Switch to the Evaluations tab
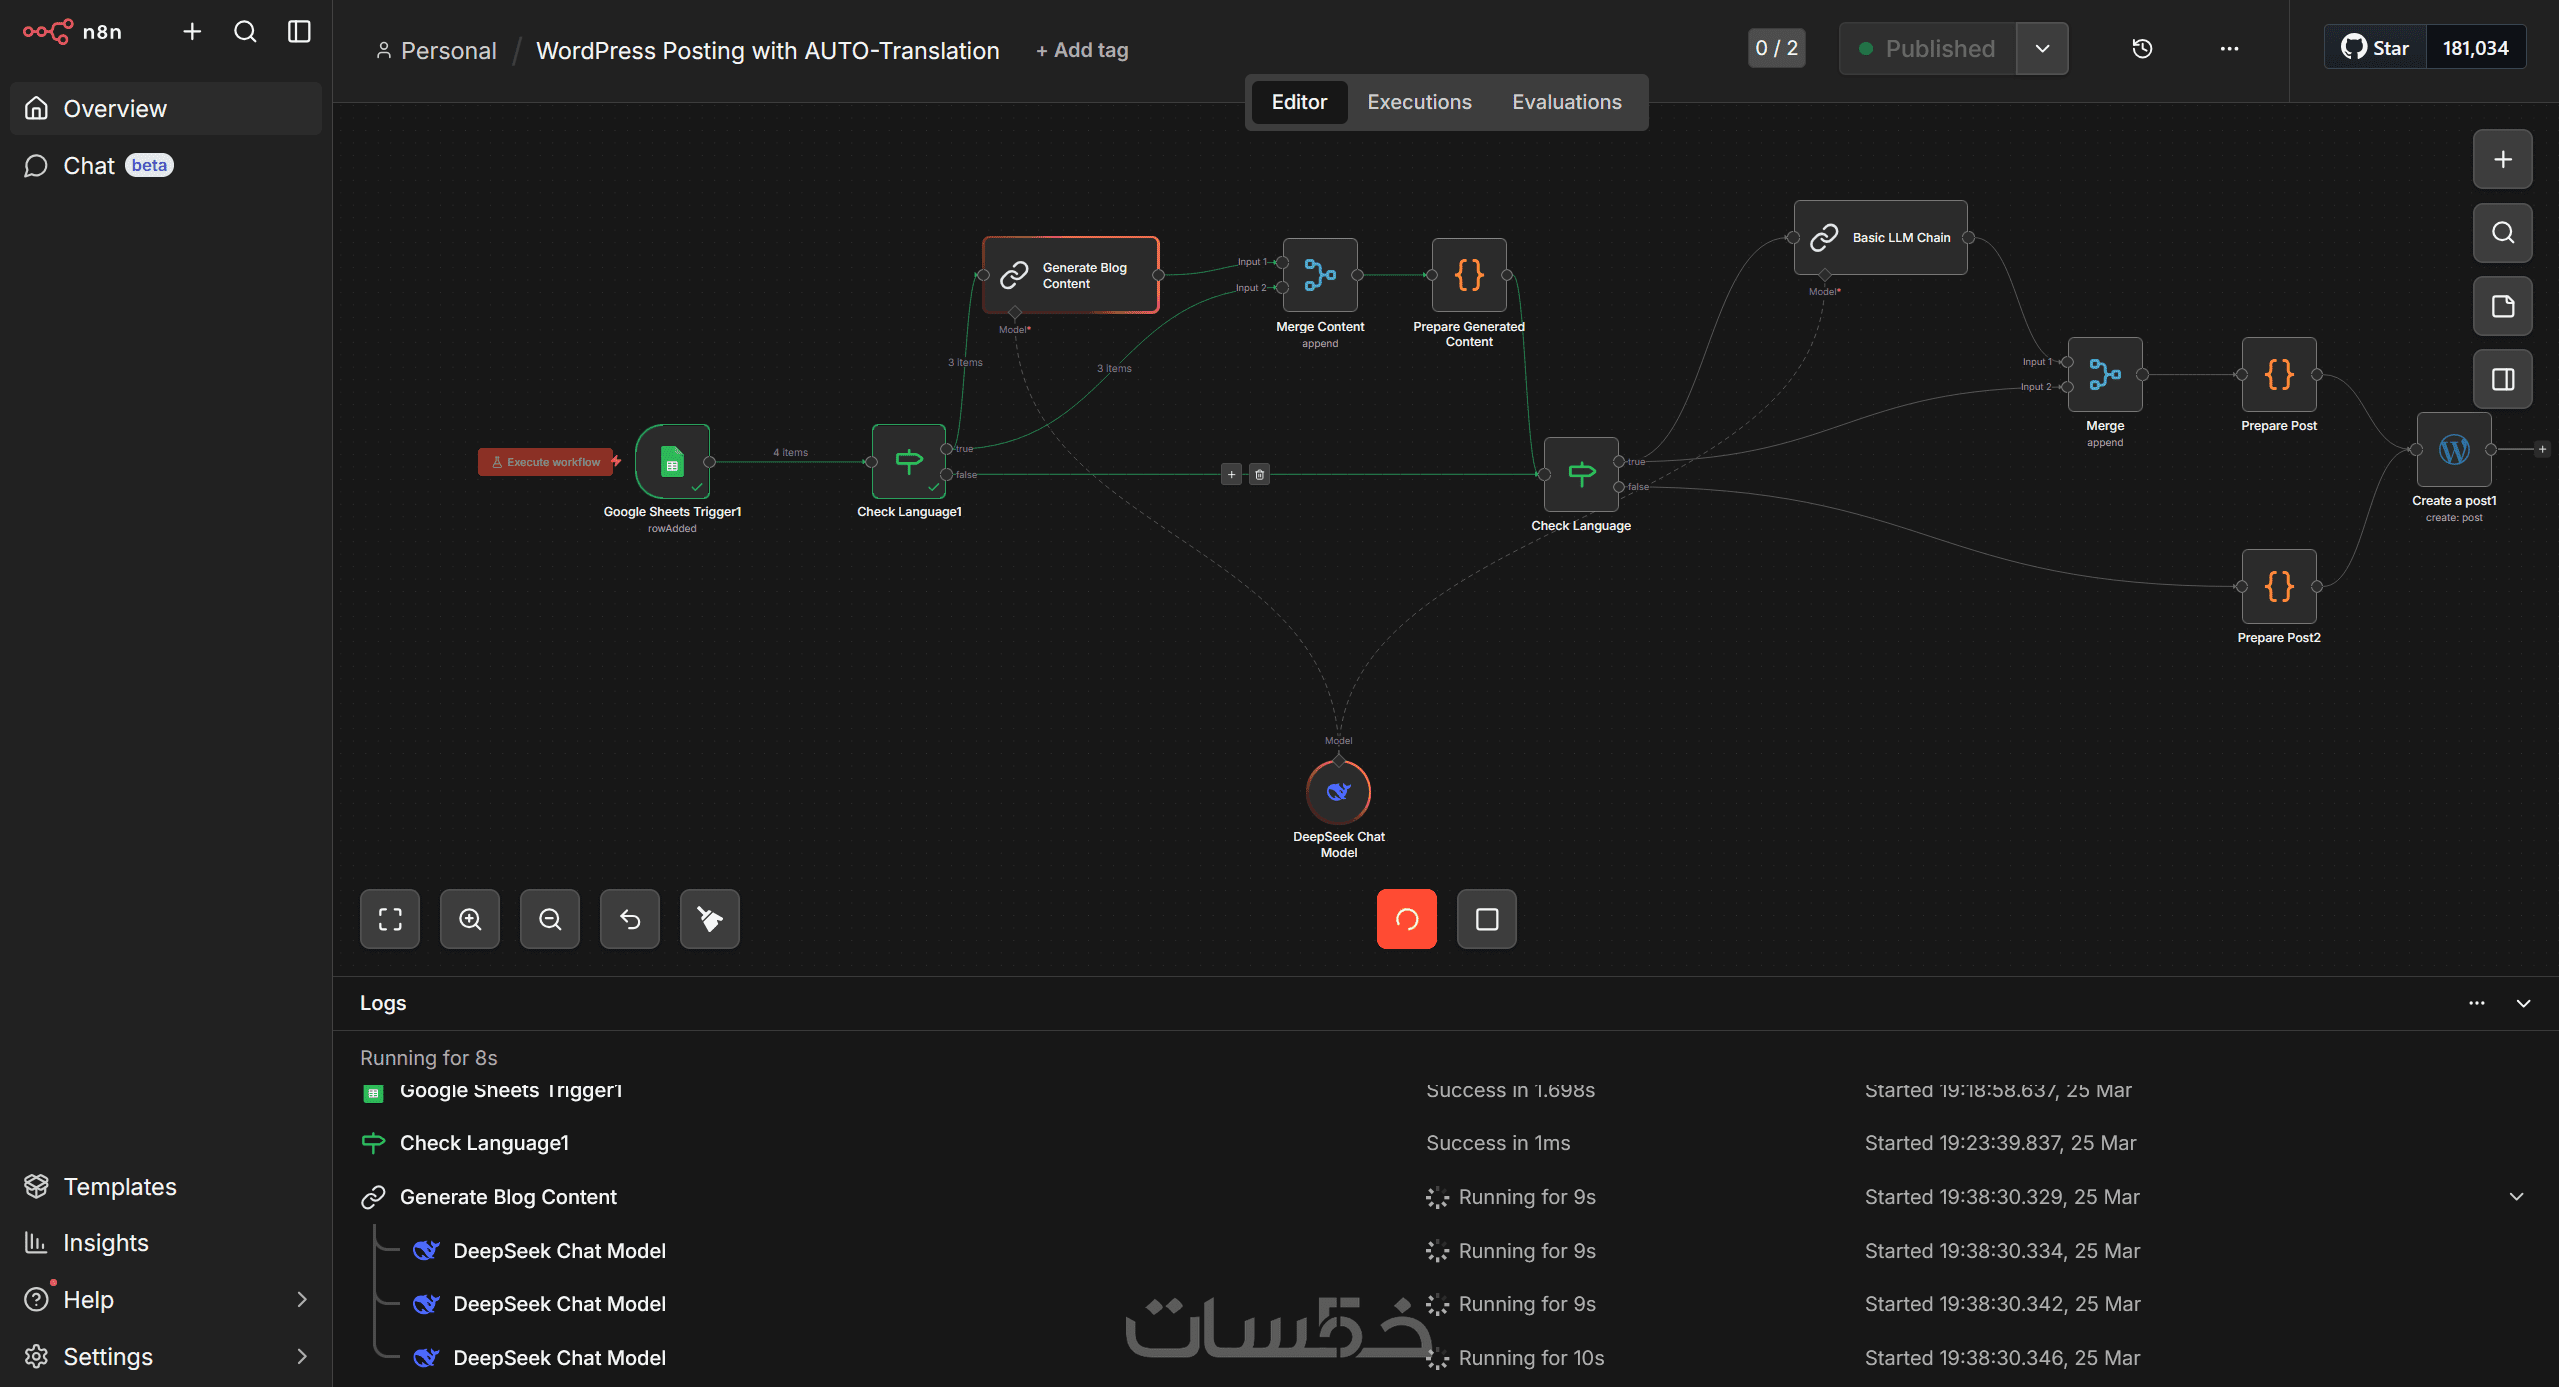 [1566, 102]
